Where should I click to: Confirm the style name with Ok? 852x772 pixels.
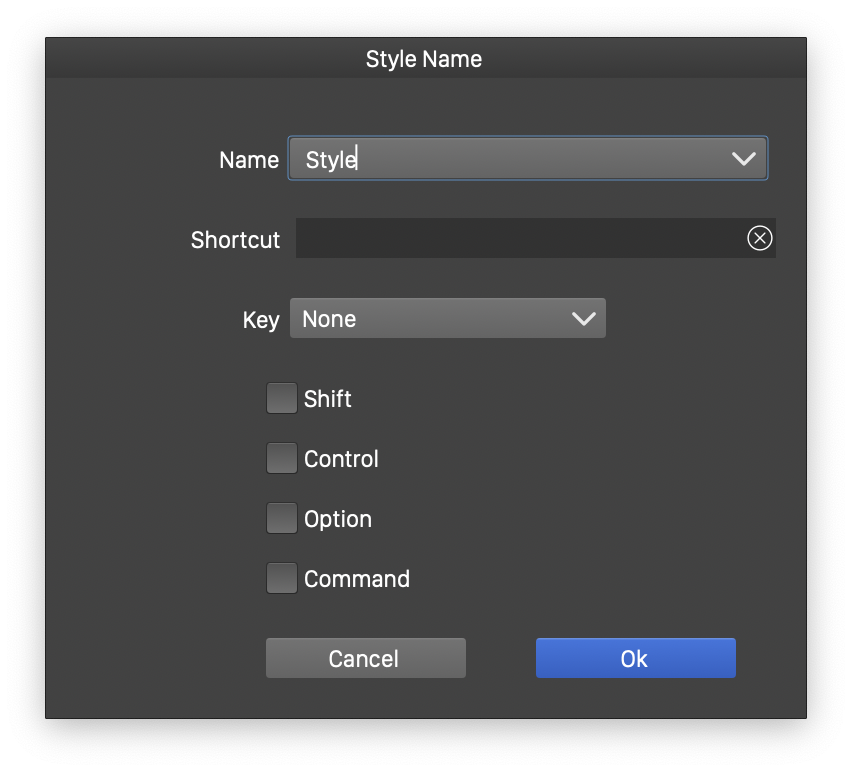(x=635, y=658)
